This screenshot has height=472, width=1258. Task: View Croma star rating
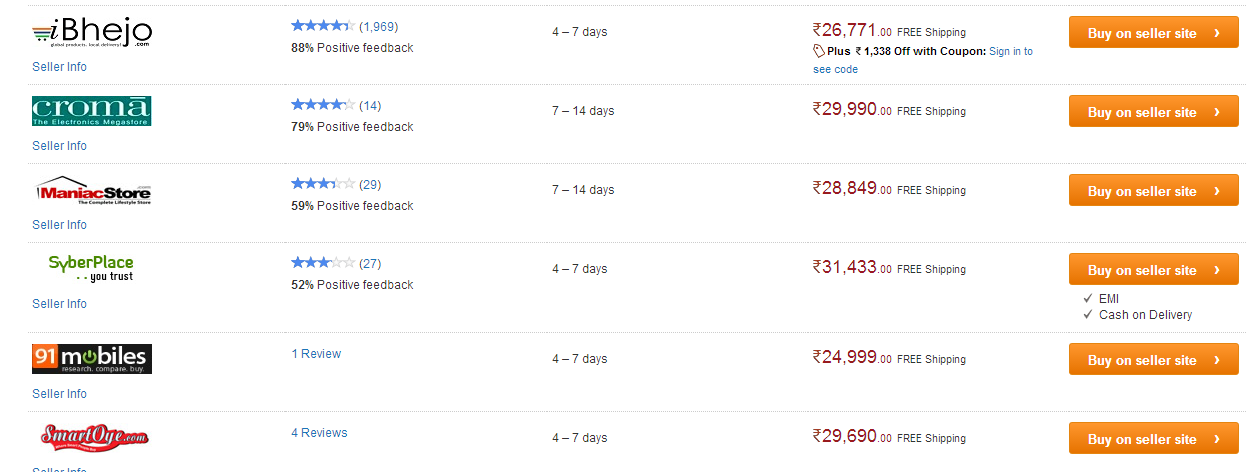click(322, 105)
